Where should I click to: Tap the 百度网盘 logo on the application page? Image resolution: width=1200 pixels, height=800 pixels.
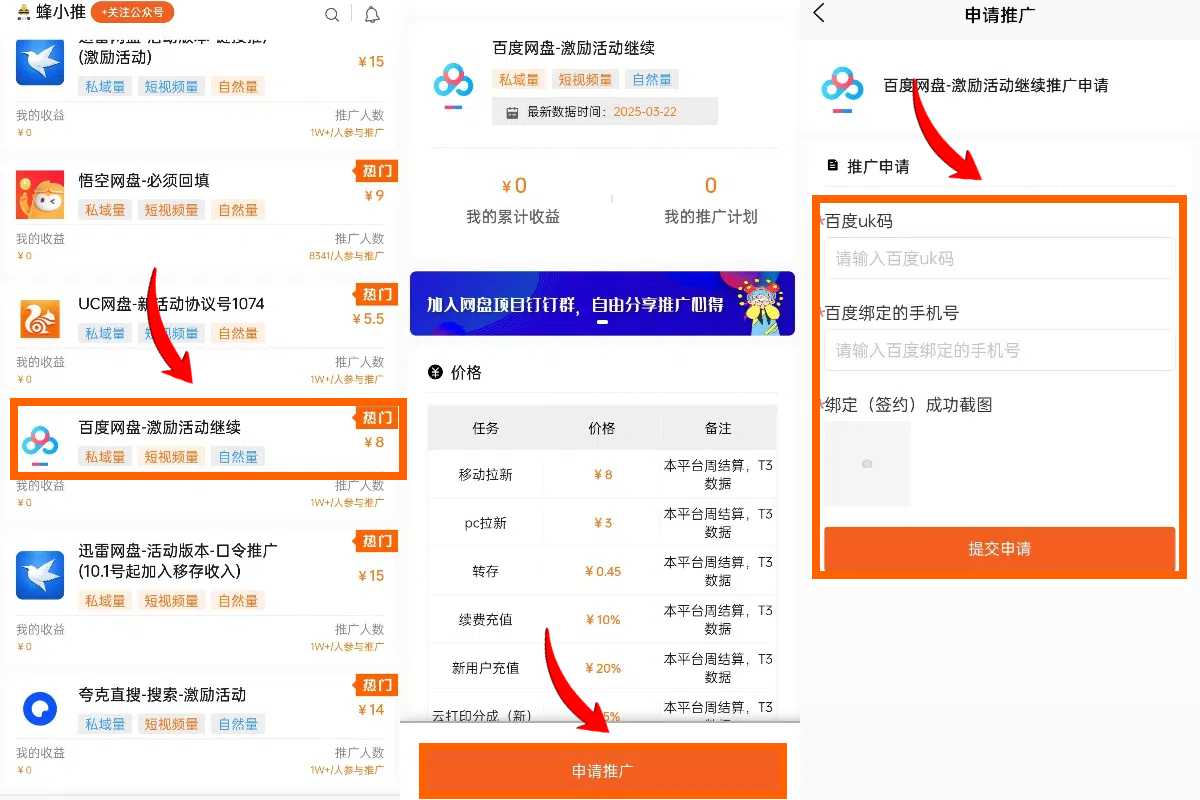tap(842, 88)
